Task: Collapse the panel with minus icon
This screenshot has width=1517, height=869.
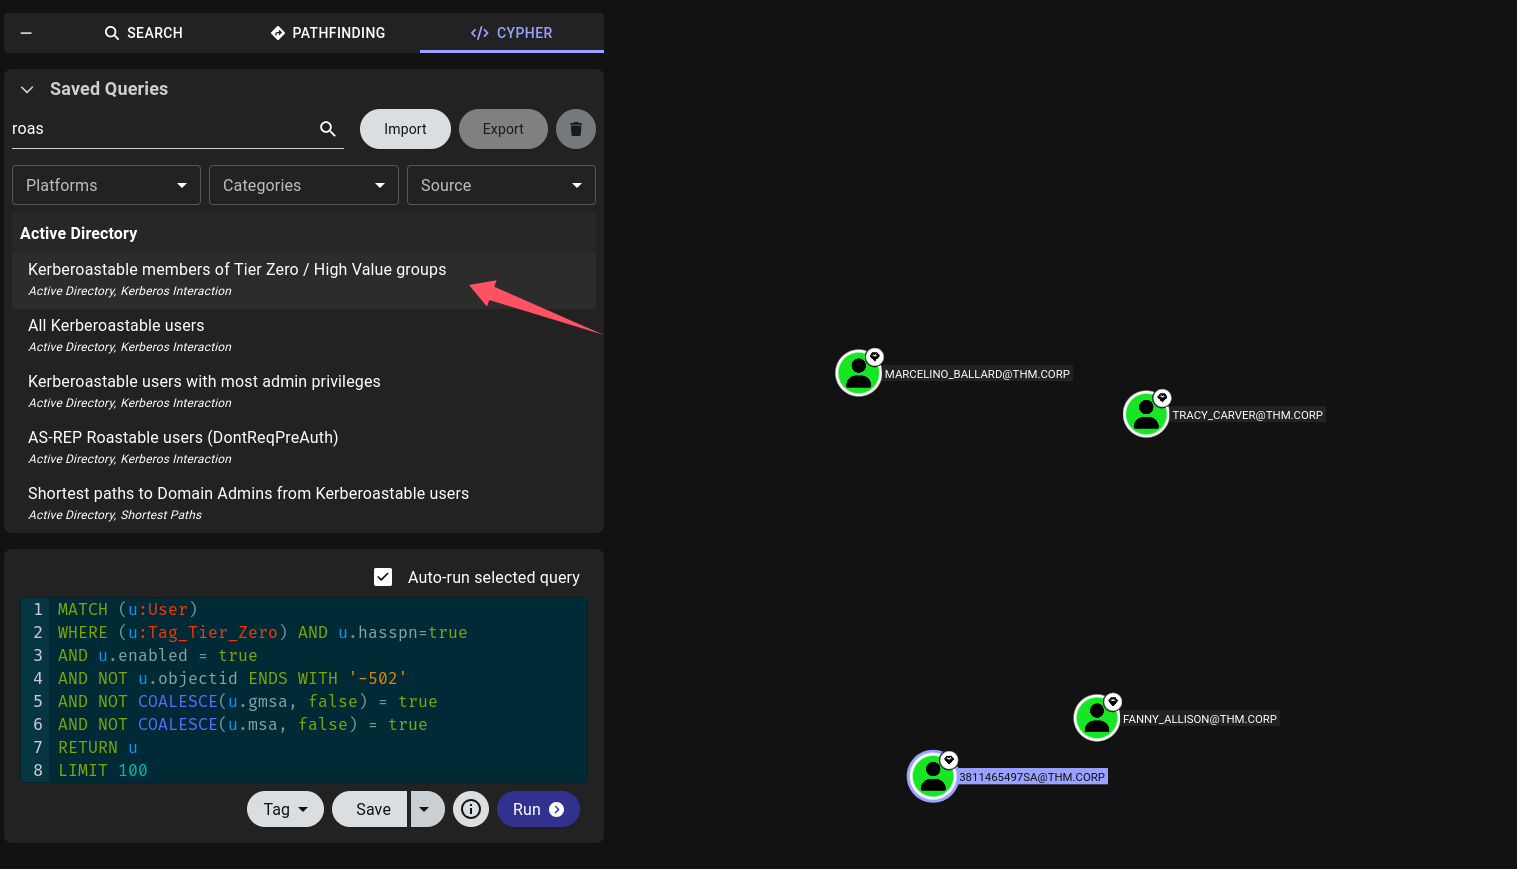Action: pos(27,33)
